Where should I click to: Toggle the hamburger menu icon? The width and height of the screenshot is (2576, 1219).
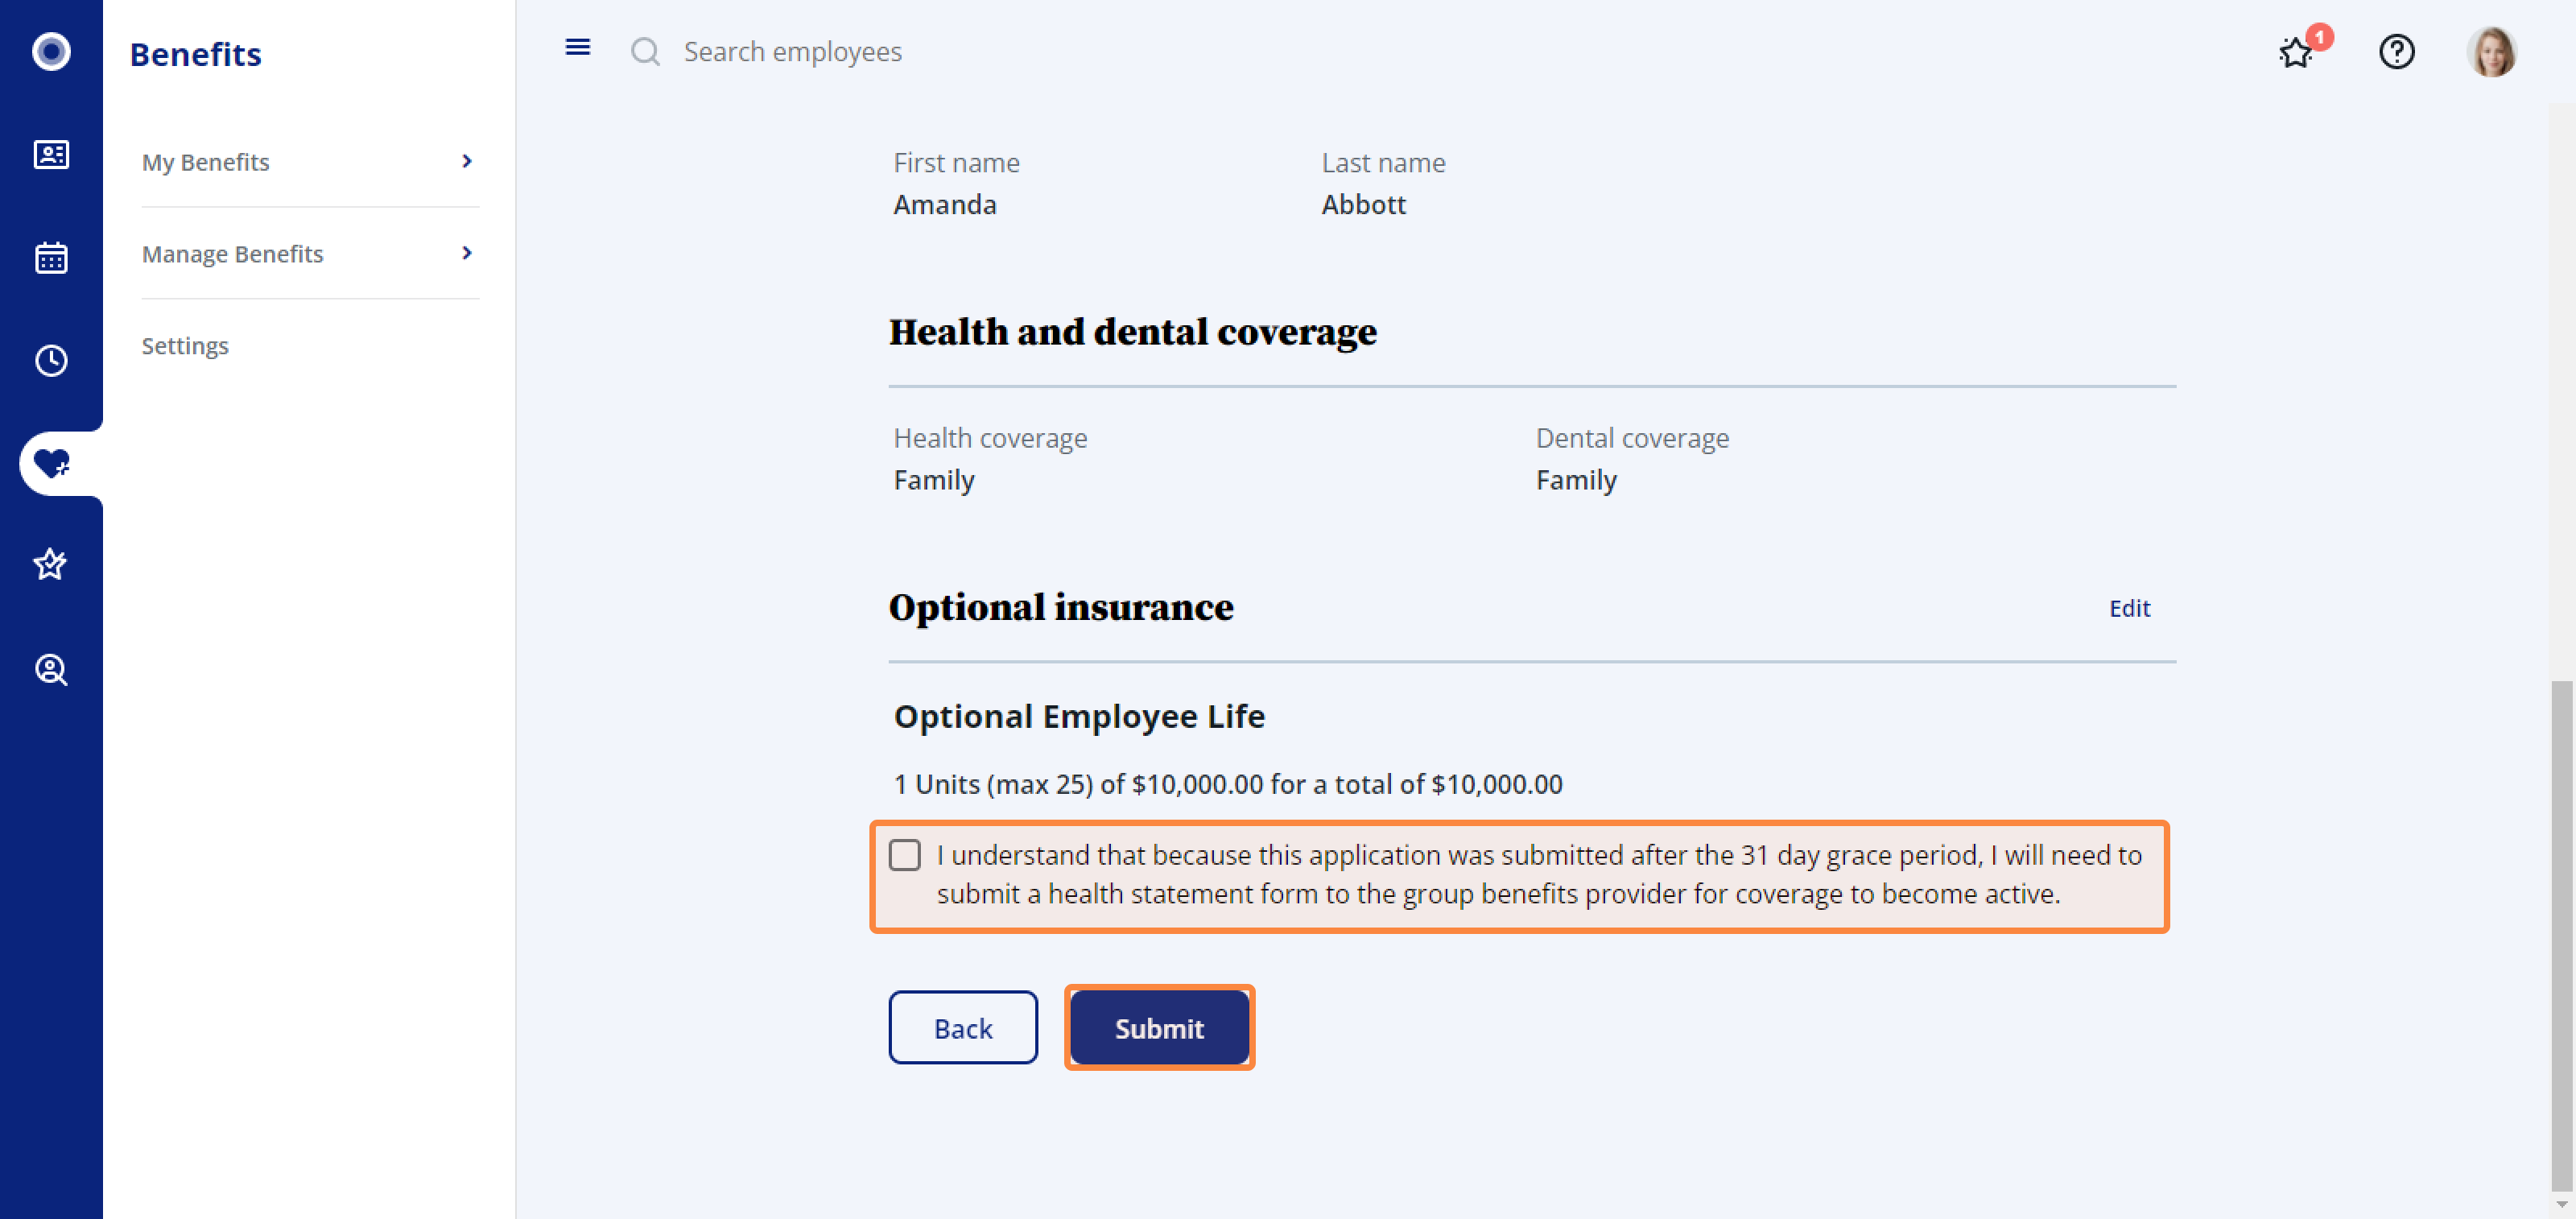(x=577, y=47)
